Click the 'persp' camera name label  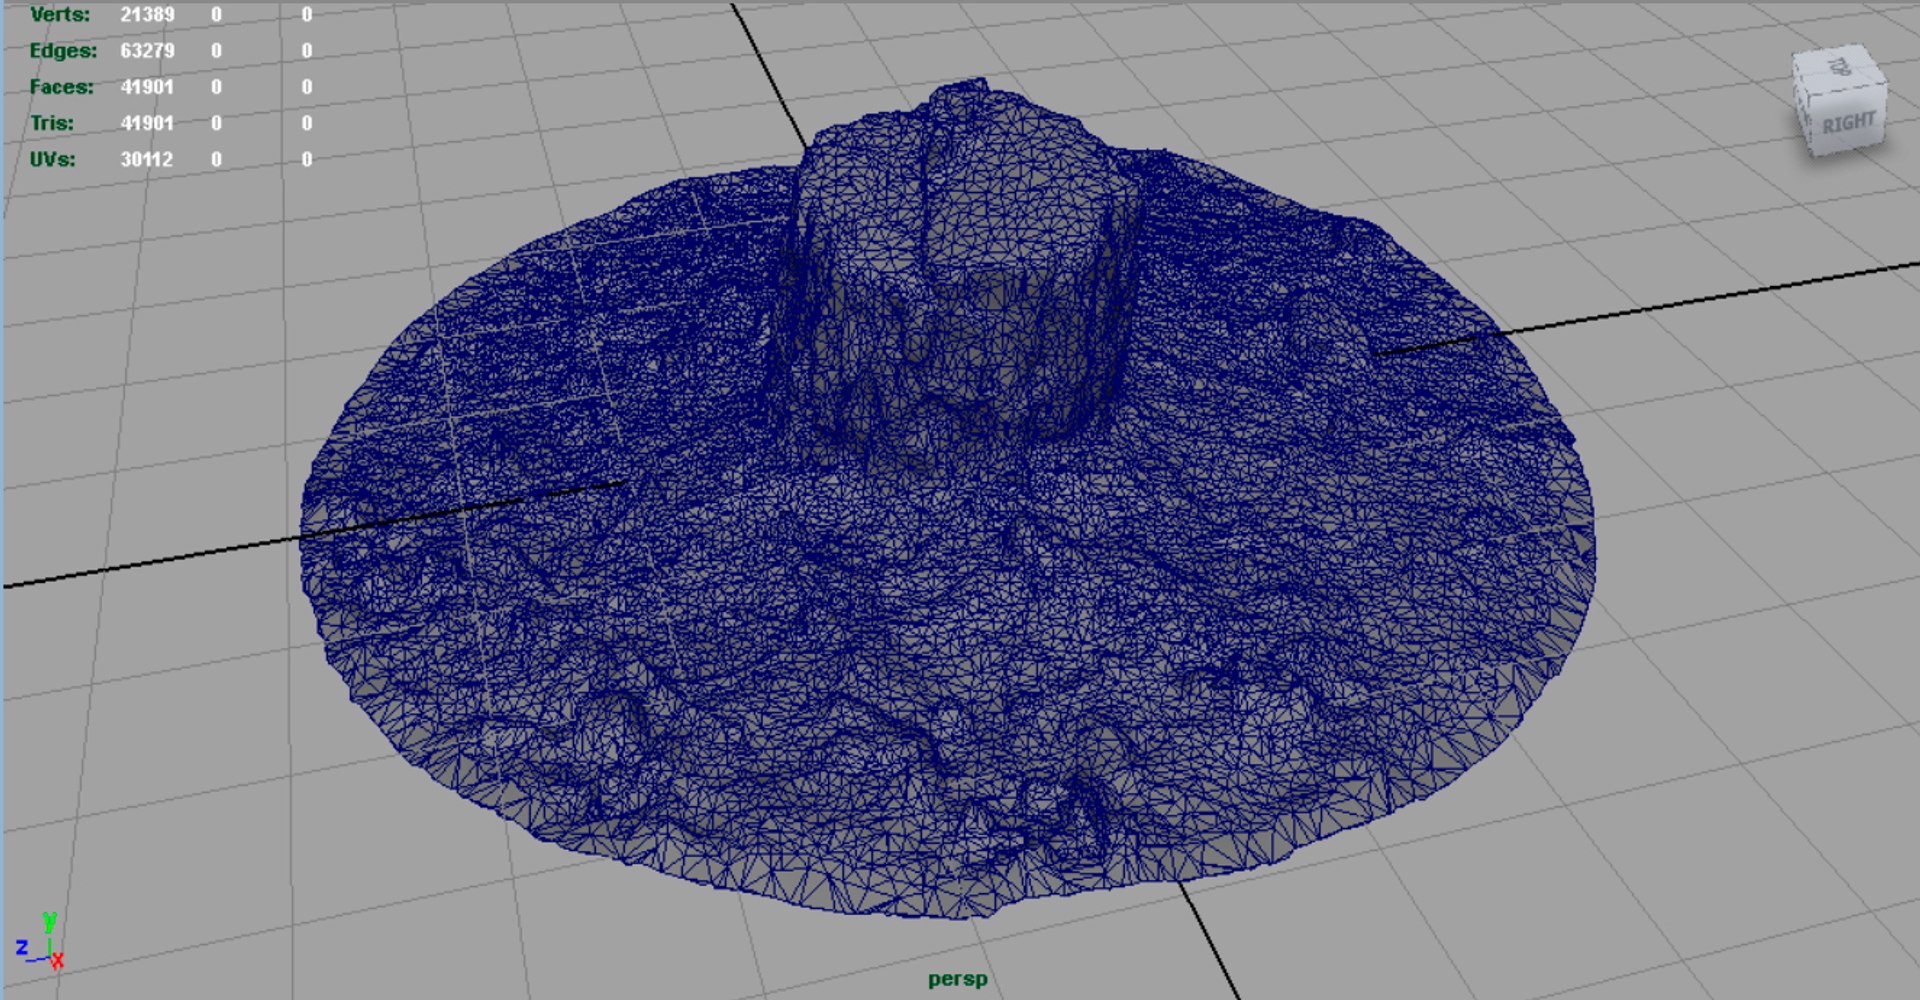click(x=957, y=979)
